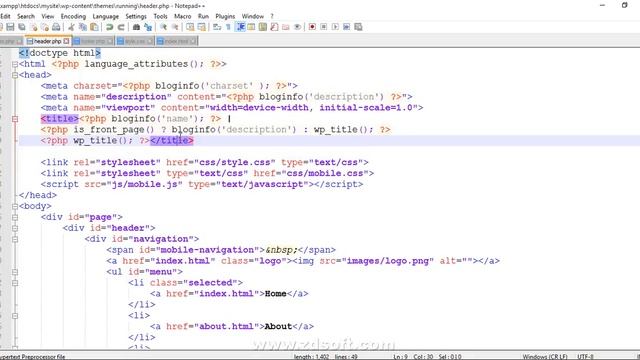Open the Search menu
The width and height of the screenshot is (640, 360).
[26, 16]
